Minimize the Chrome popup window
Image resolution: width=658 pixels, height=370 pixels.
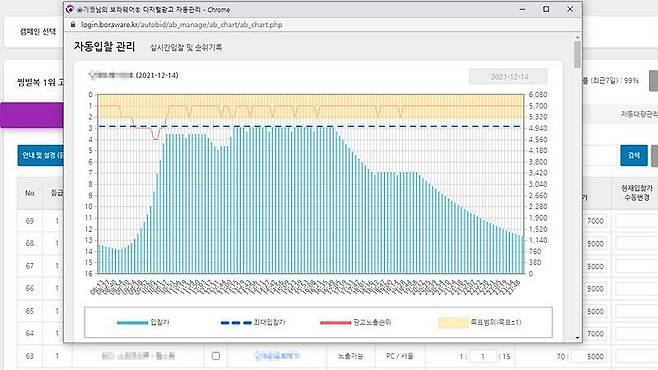(522, 9)
